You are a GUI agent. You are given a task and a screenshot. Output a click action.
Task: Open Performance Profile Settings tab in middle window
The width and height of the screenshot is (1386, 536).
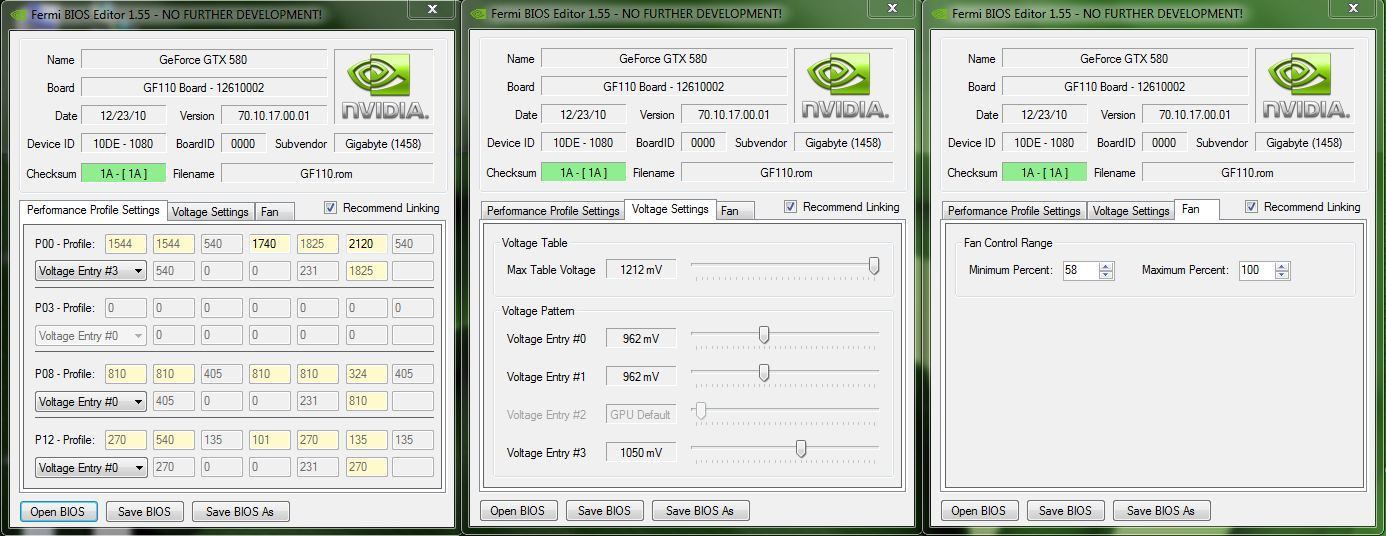553,211
